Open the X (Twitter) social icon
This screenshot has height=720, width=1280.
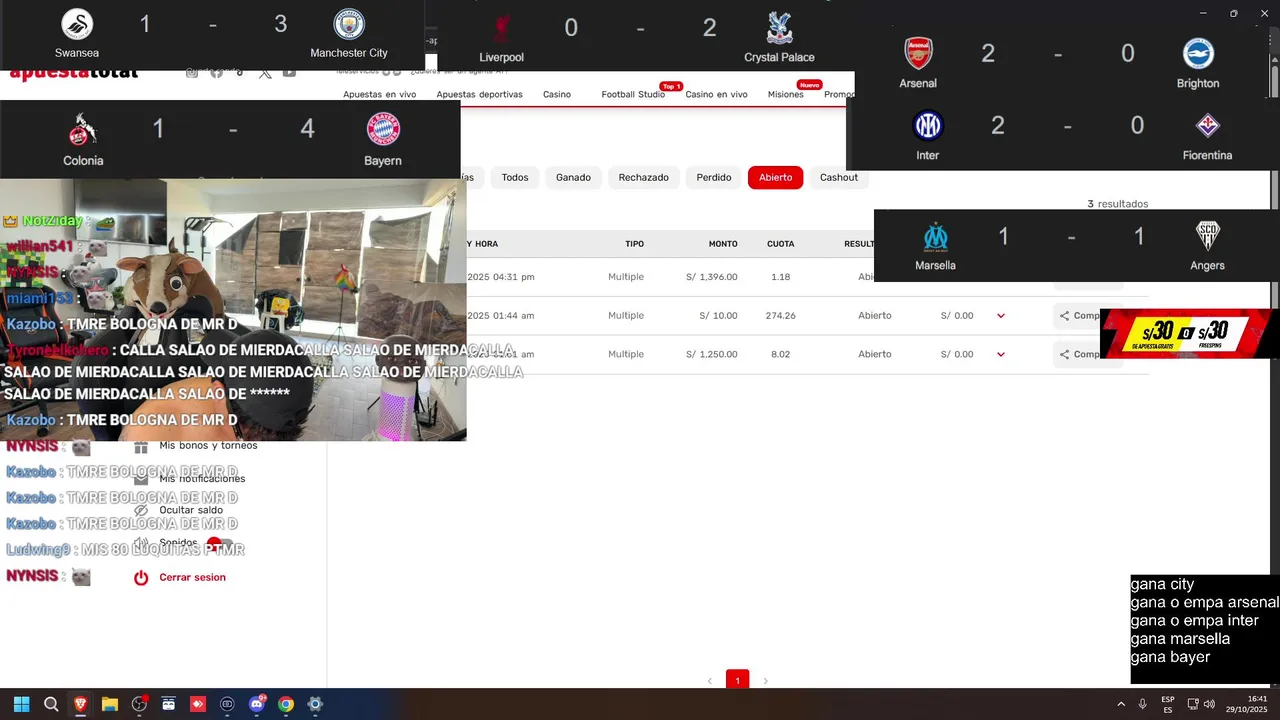265,72
